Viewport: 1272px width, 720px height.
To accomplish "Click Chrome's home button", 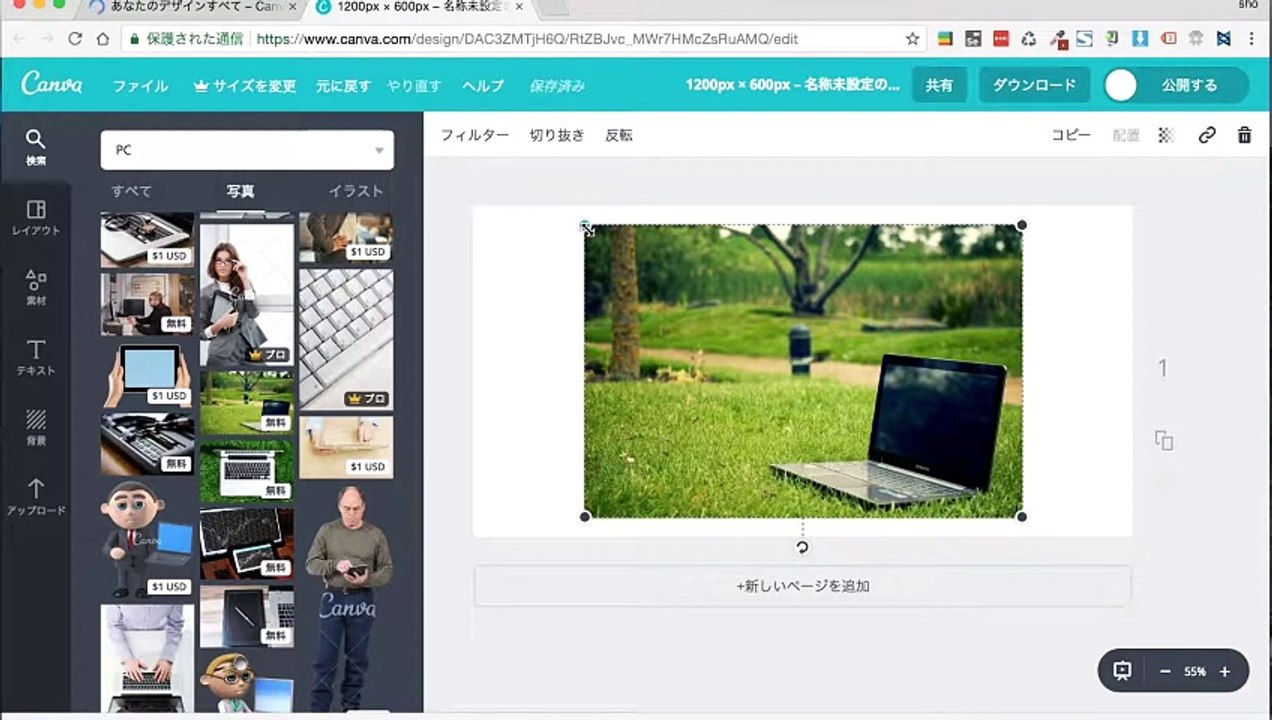I will click(x=103, y=39).
